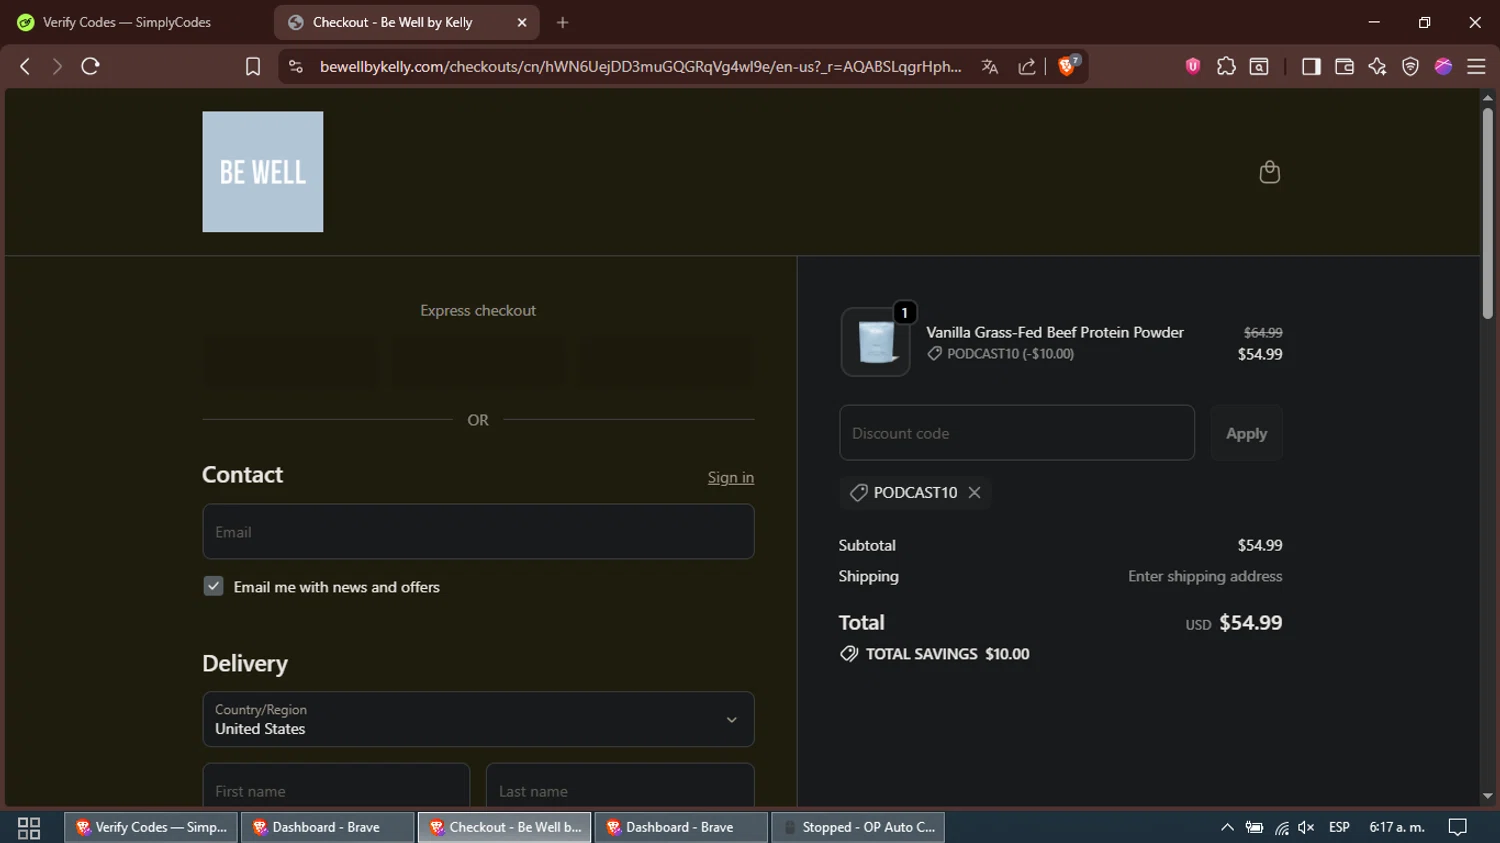Image resolution: width=1500 pixels, height=843 pixels.
Task: Open Windows Task View button
Action: (x=29, y=827)
